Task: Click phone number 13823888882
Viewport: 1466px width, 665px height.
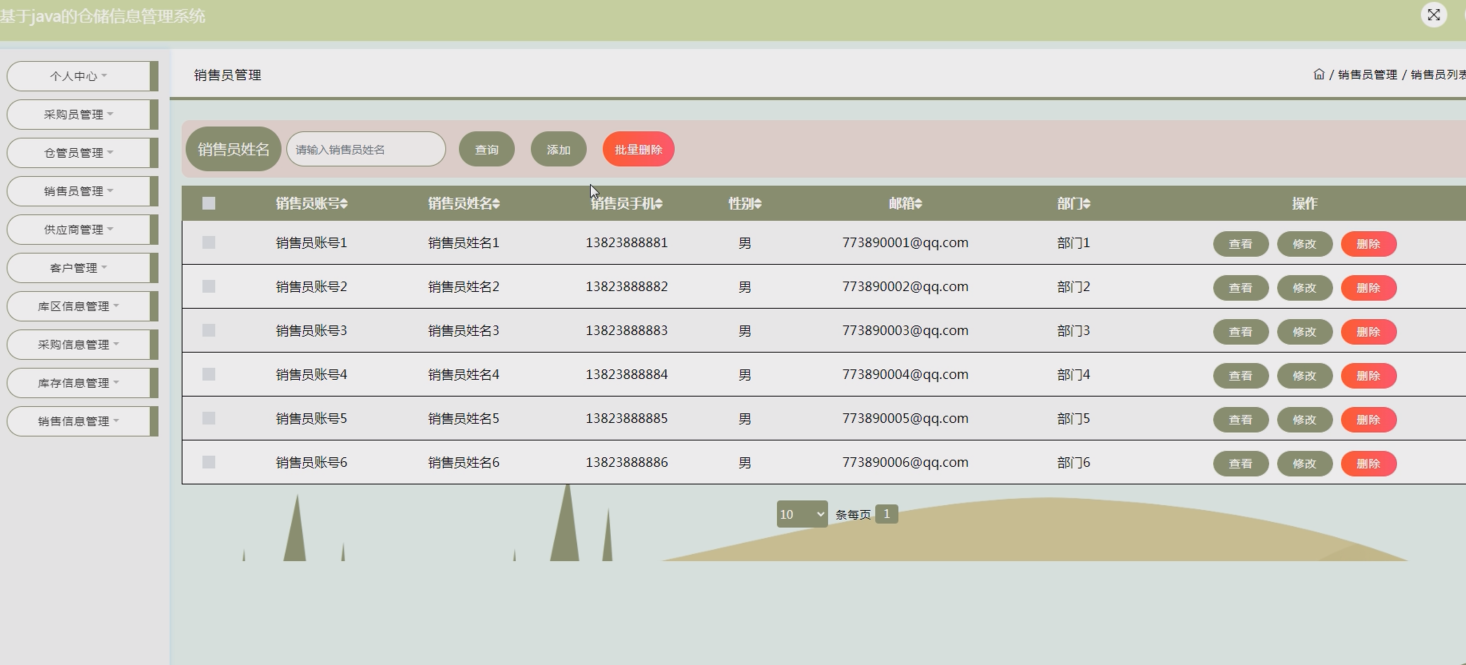Action: point(627,287)
